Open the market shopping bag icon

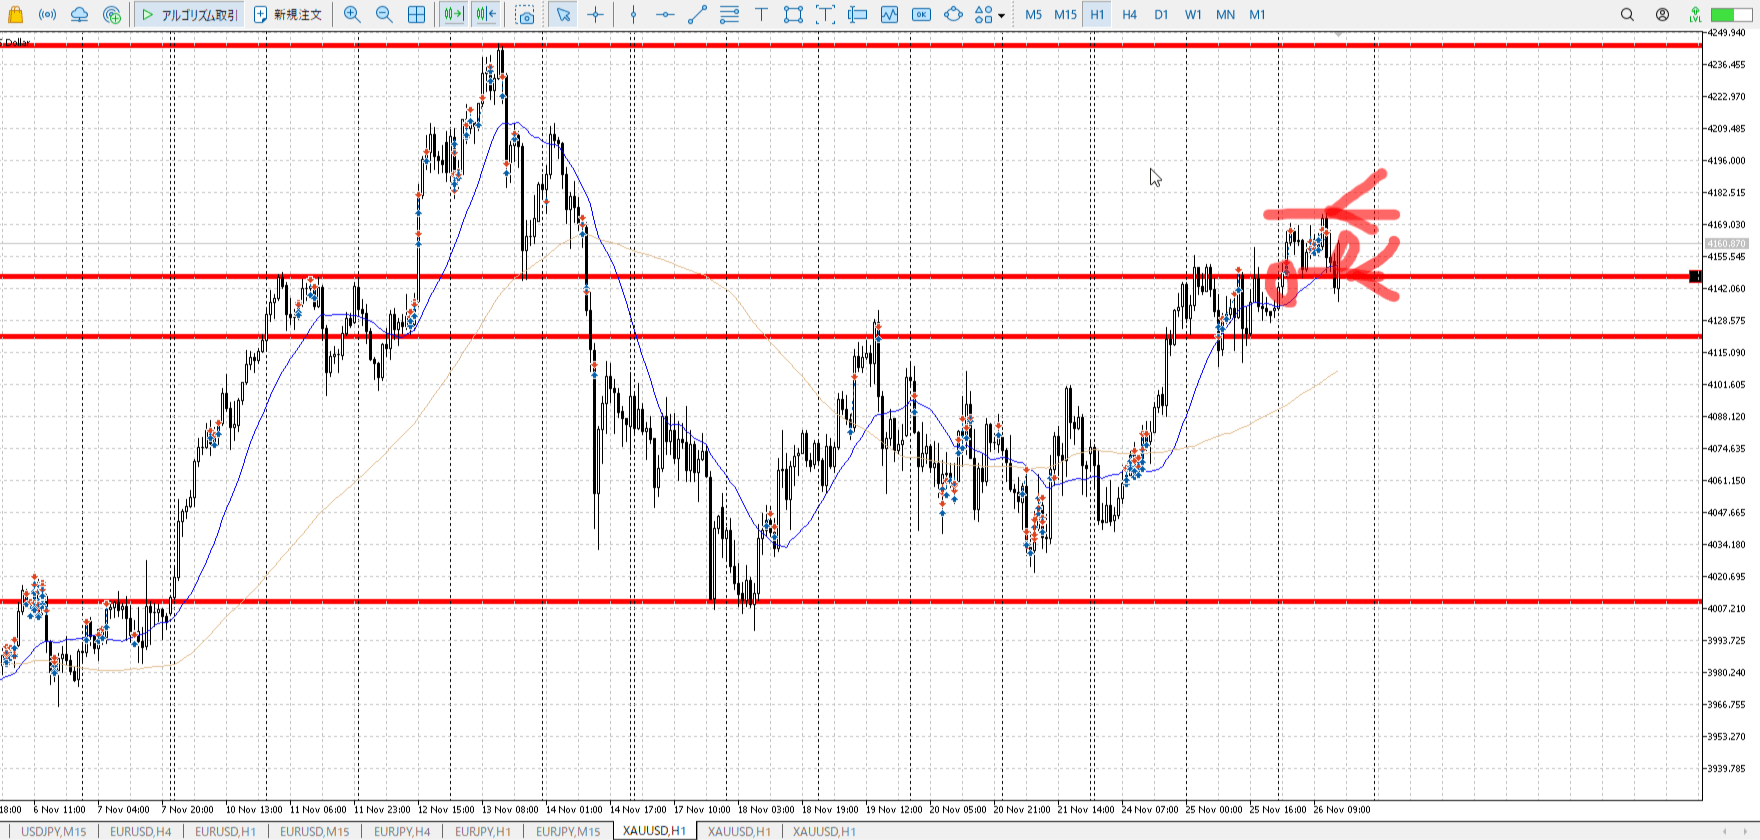[15, 14]
